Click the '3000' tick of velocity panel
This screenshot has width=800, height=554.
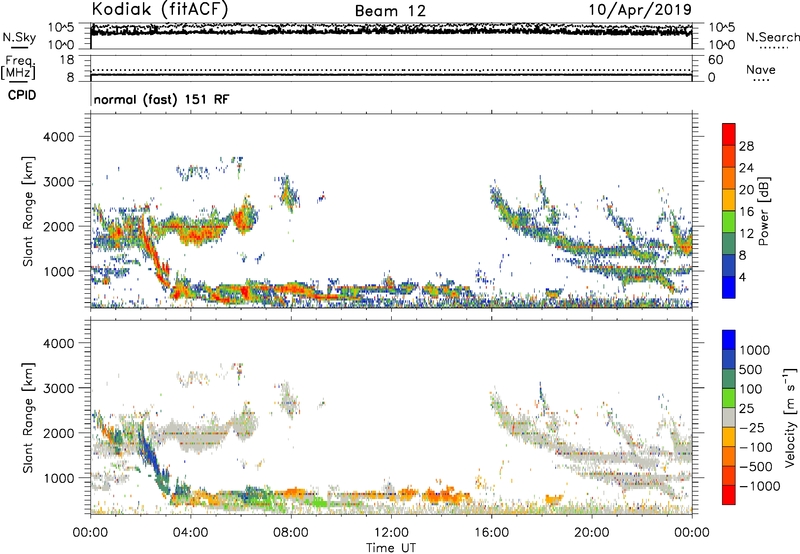click(x=59, y=388)
